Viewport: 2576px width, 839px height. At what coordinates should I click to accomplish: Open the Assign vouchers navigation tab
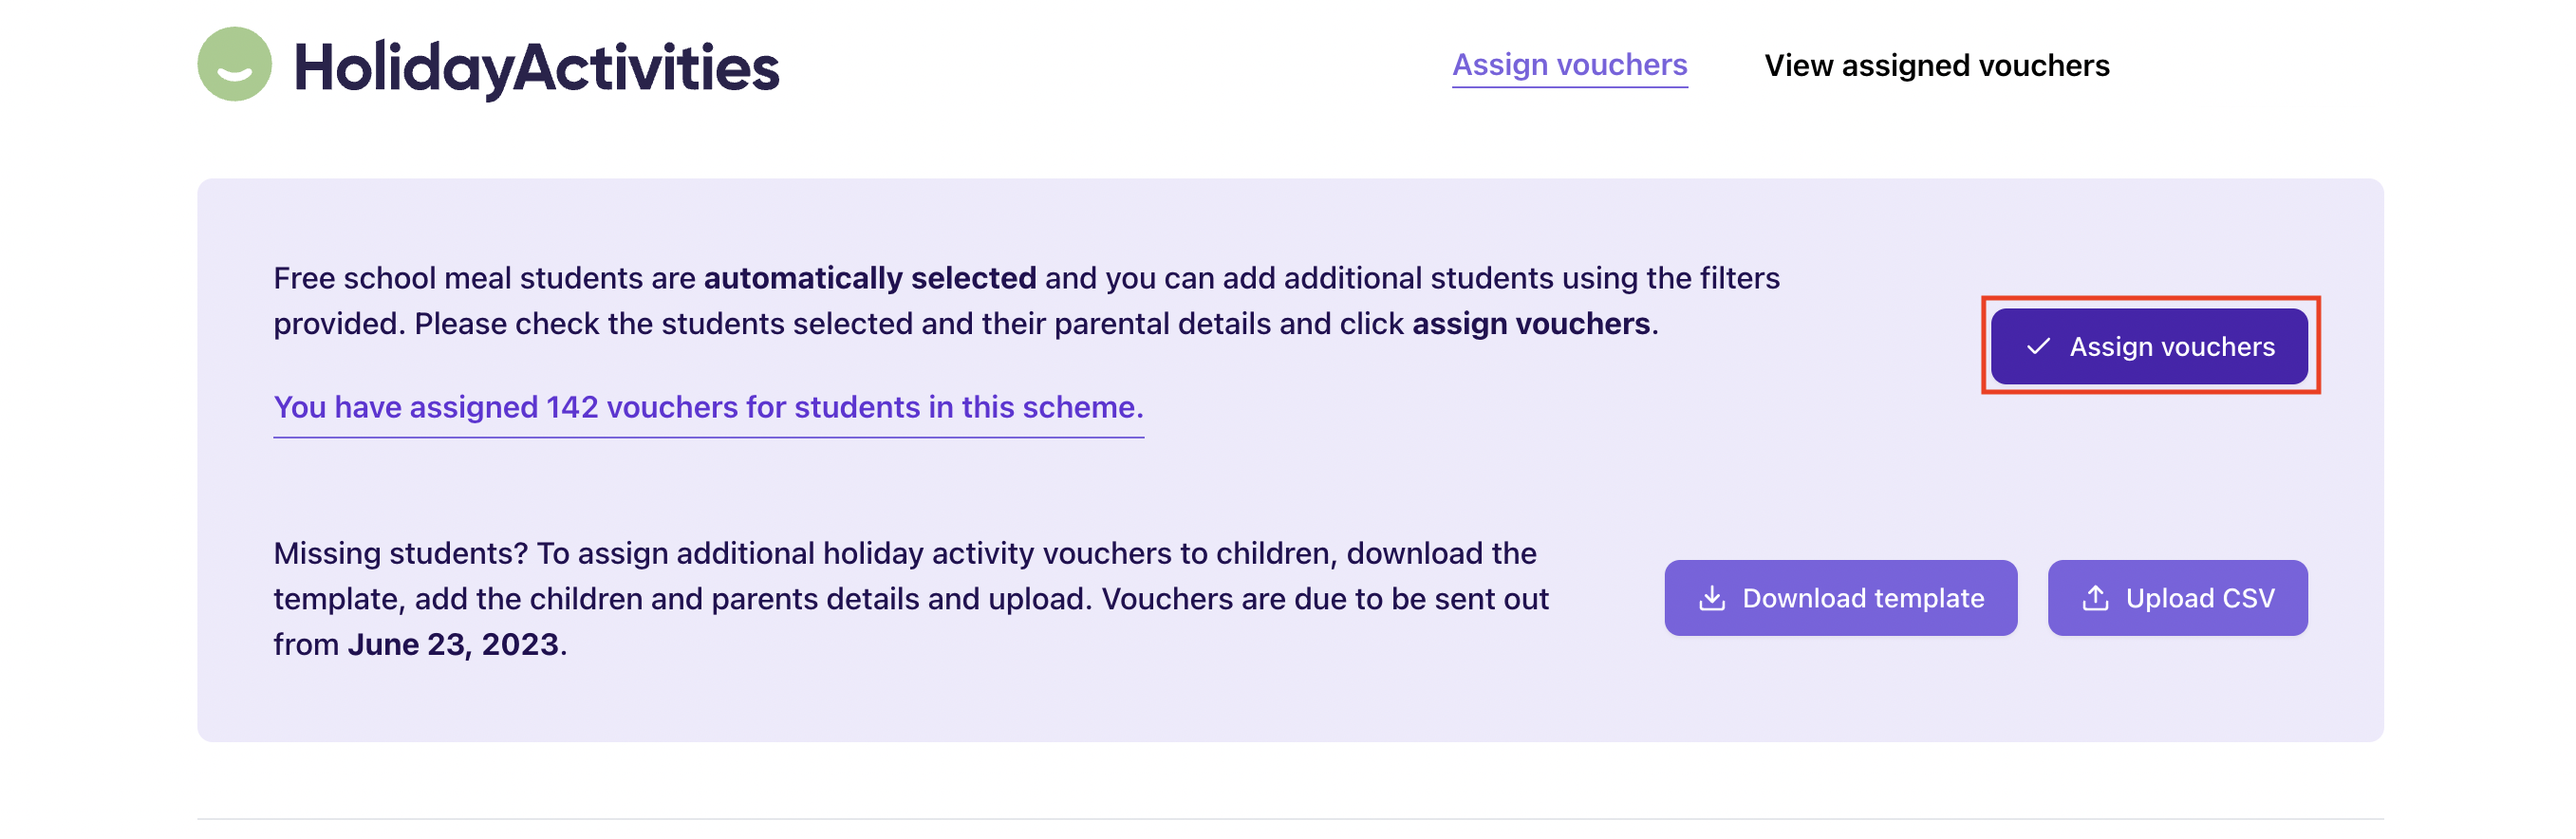[x=1569, y=66]
